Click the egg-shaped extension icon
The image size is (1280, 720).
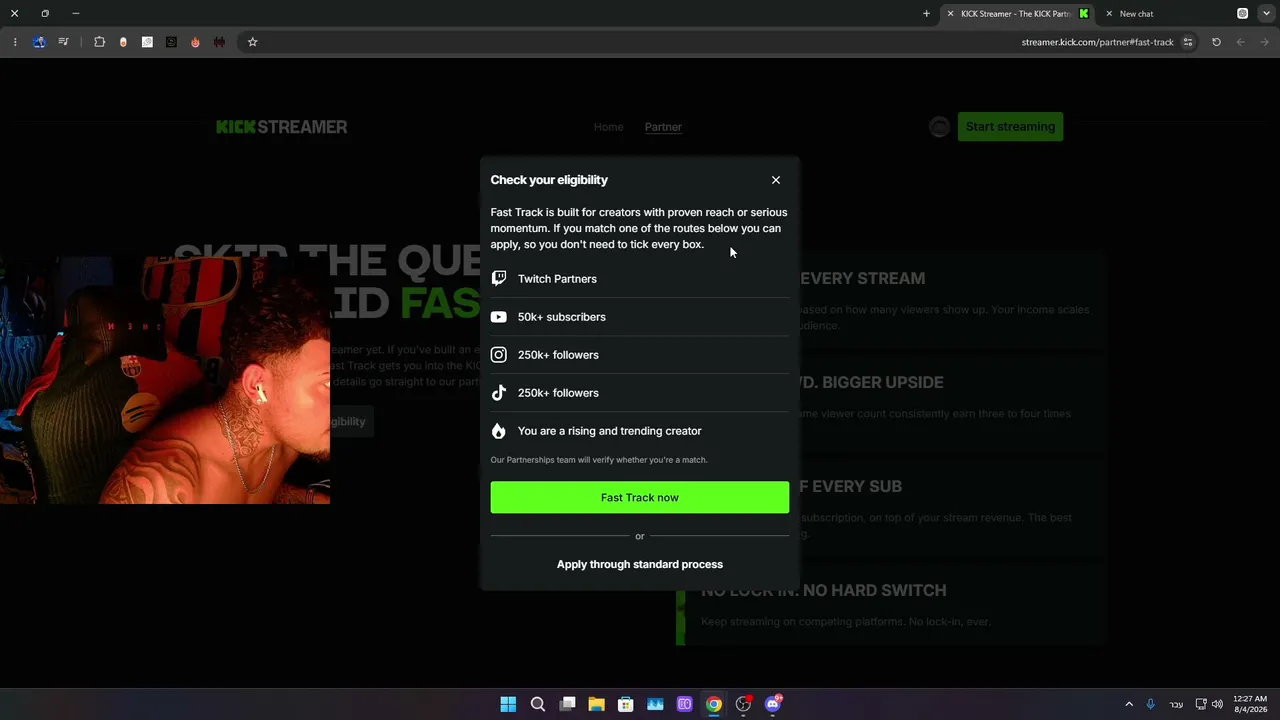point(123,42)
